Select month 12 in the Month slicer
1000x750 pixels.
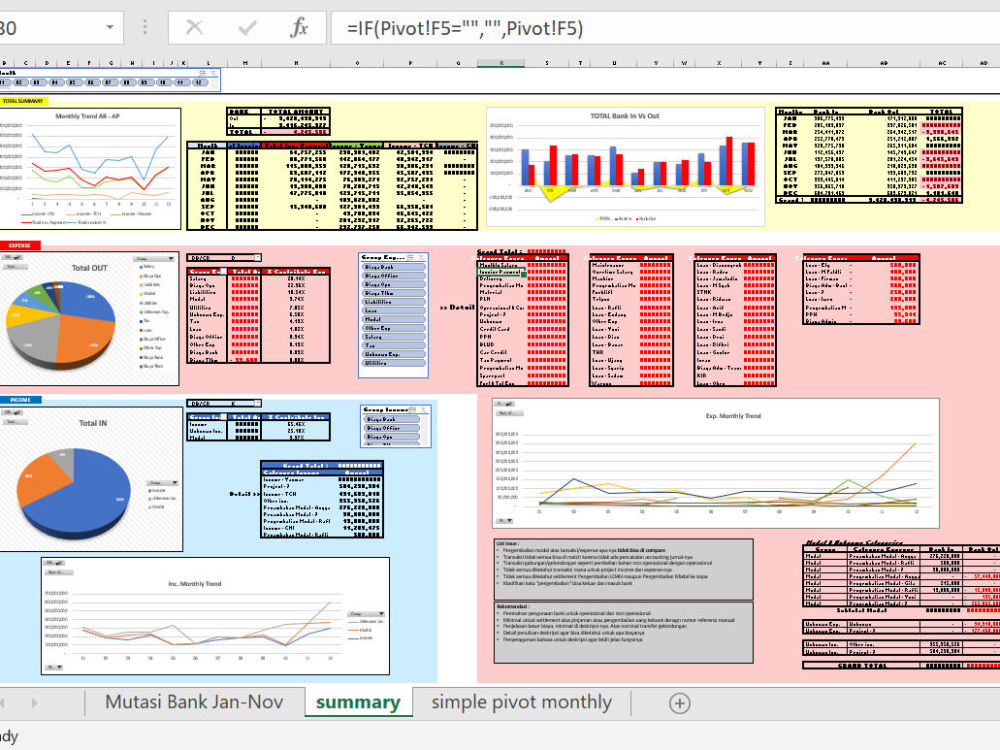click(x=199, y=82)
